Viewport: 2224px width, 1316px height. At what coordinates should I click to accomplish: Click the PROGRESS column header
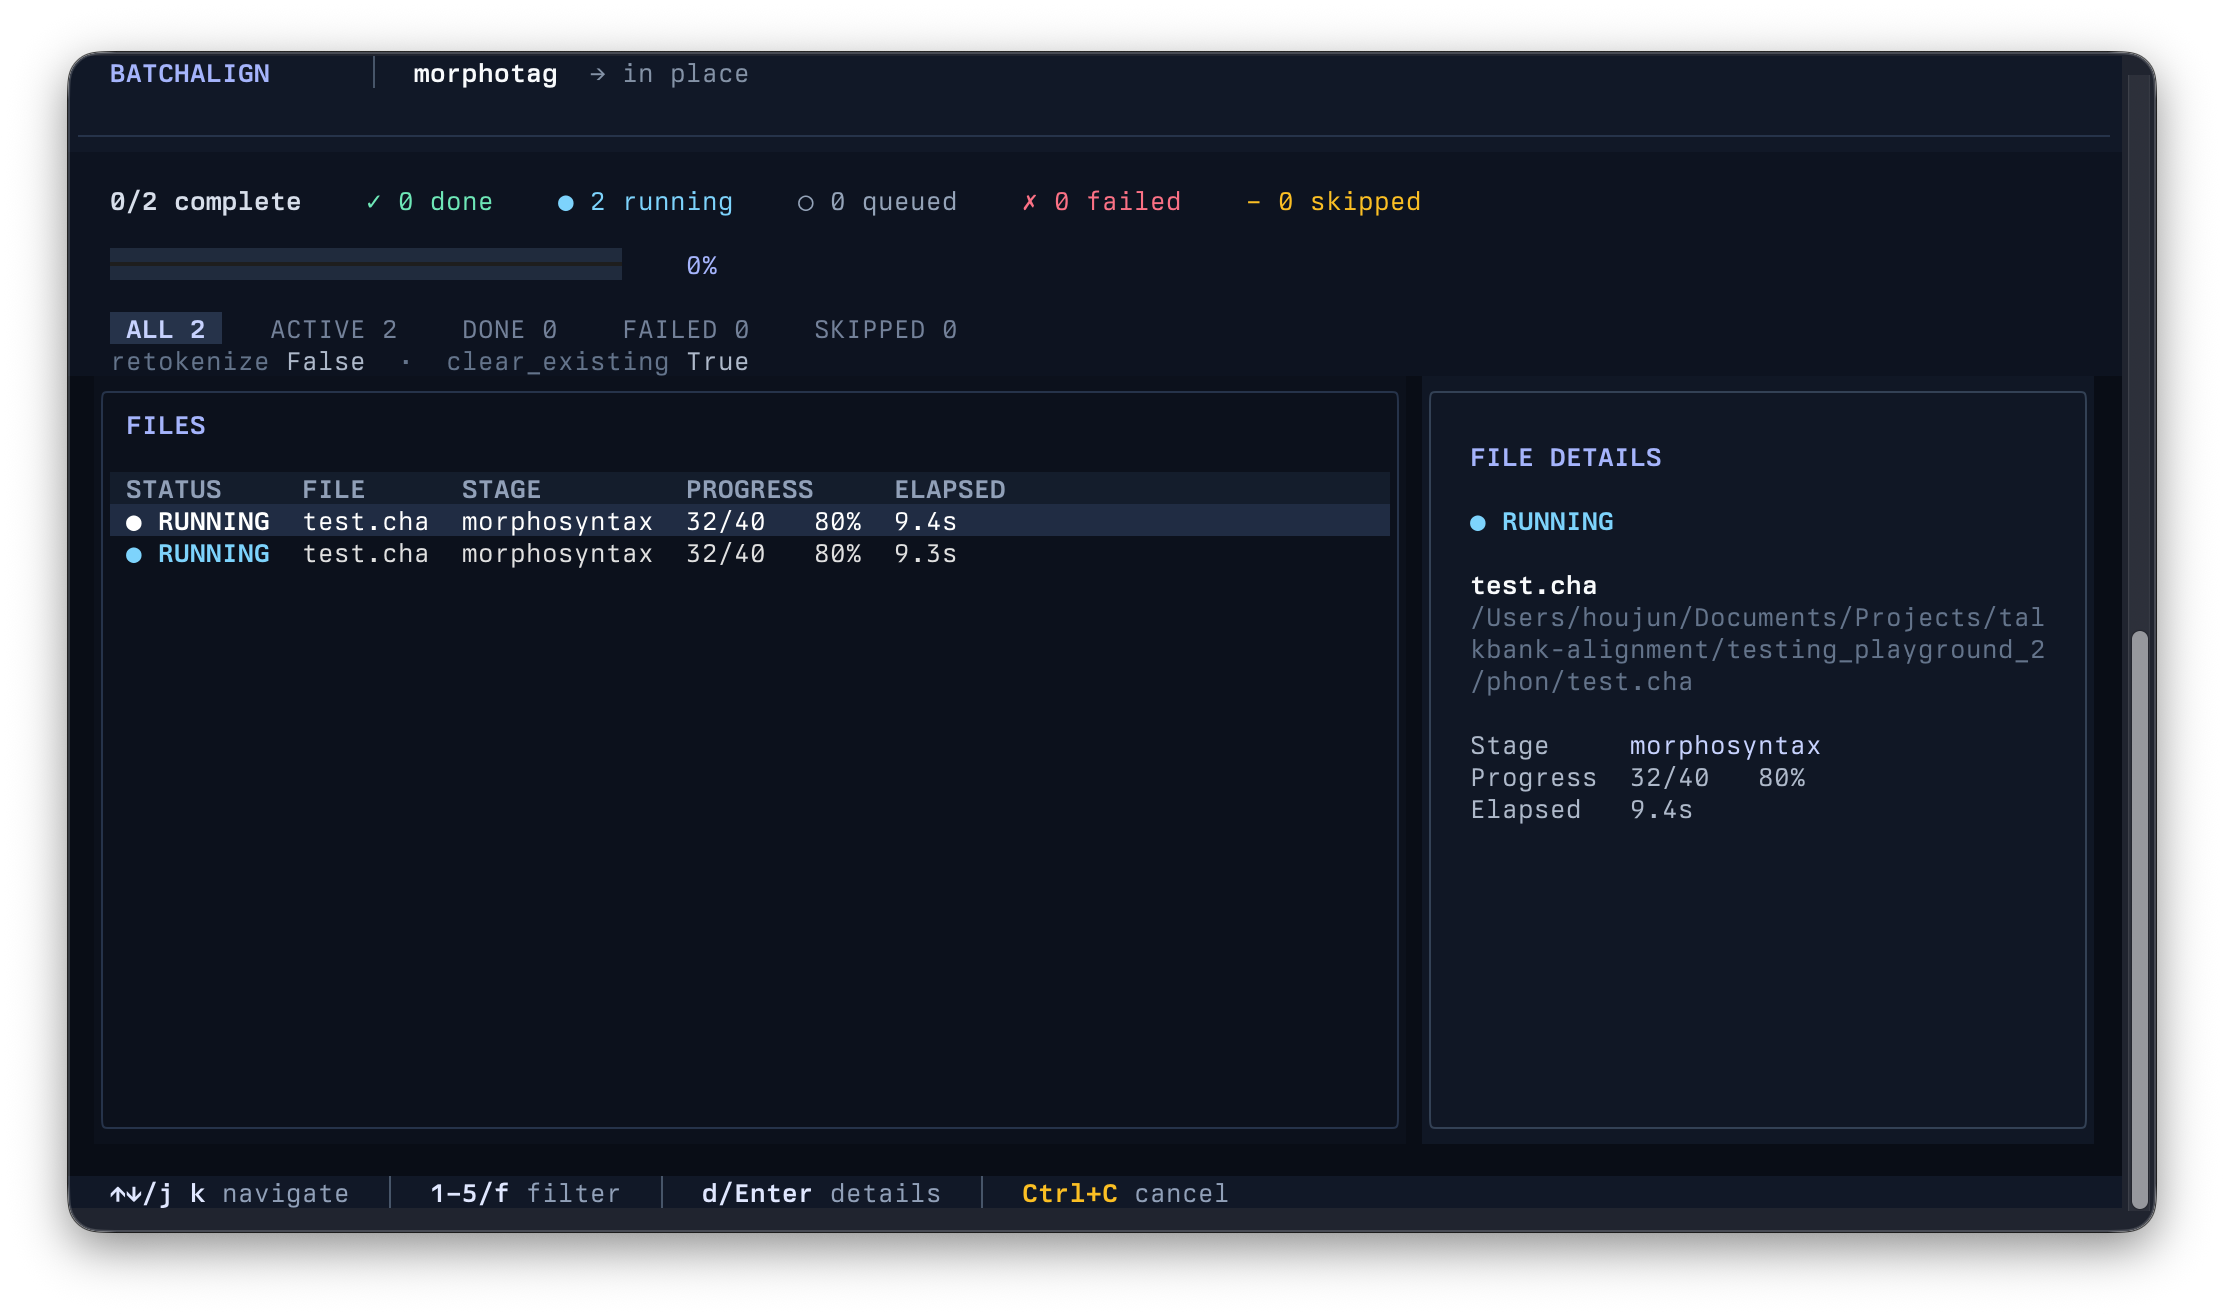(x=749, y=489)
